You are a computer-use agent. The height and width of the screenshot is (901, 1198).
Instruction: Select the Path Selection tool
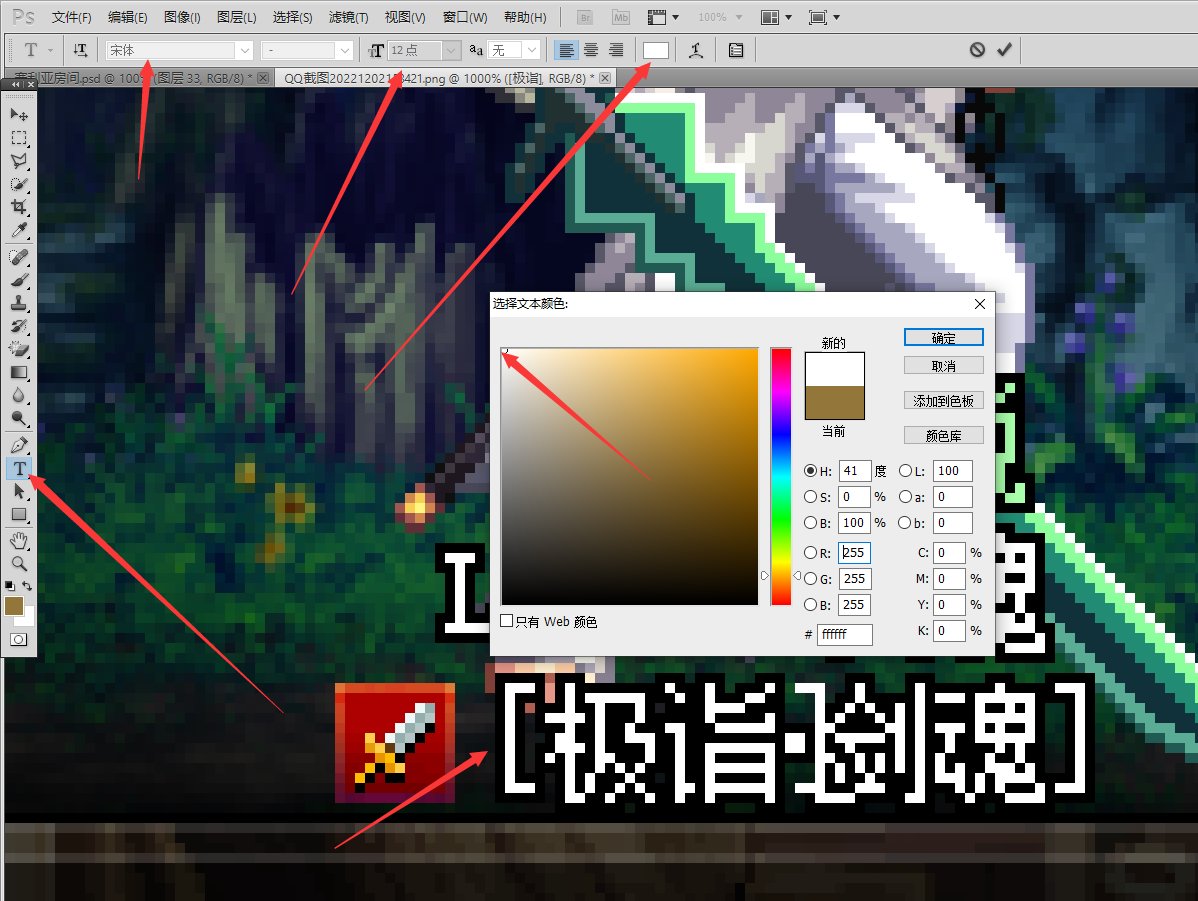coord(19,491)
